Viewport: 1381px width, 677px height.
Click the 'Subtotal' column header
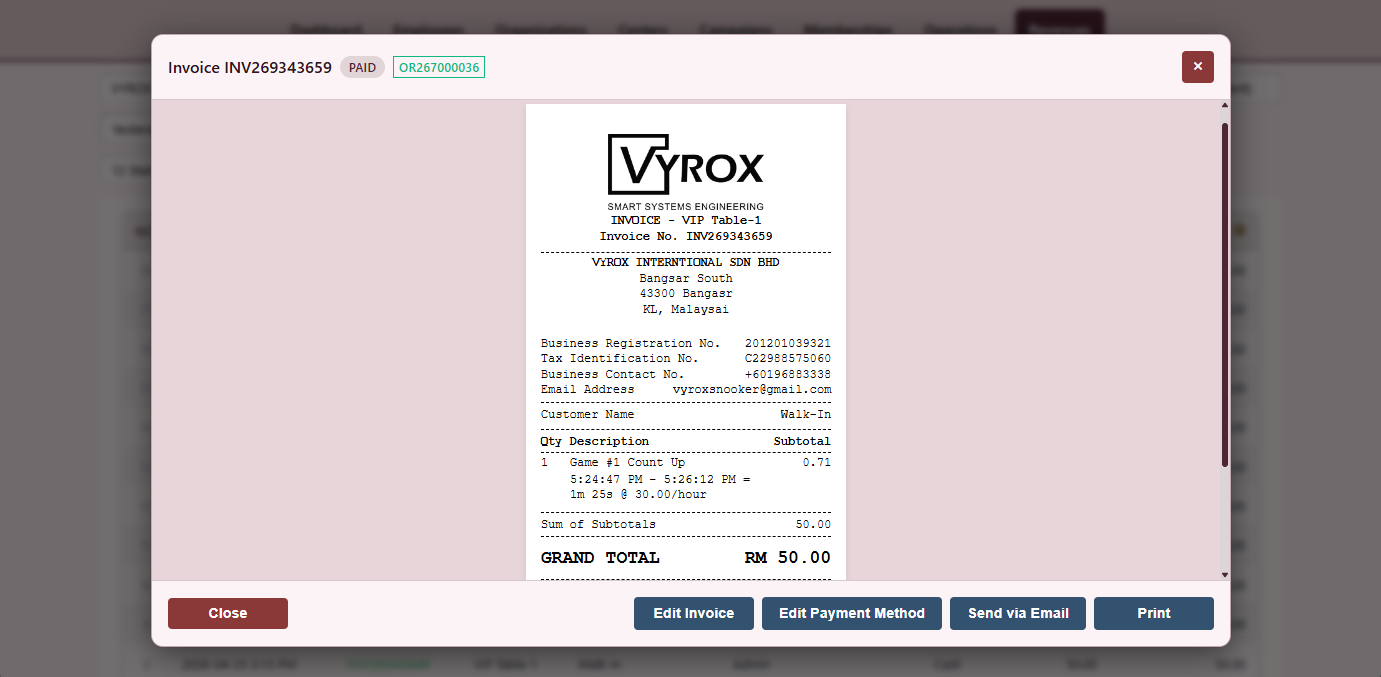point(802,441)
